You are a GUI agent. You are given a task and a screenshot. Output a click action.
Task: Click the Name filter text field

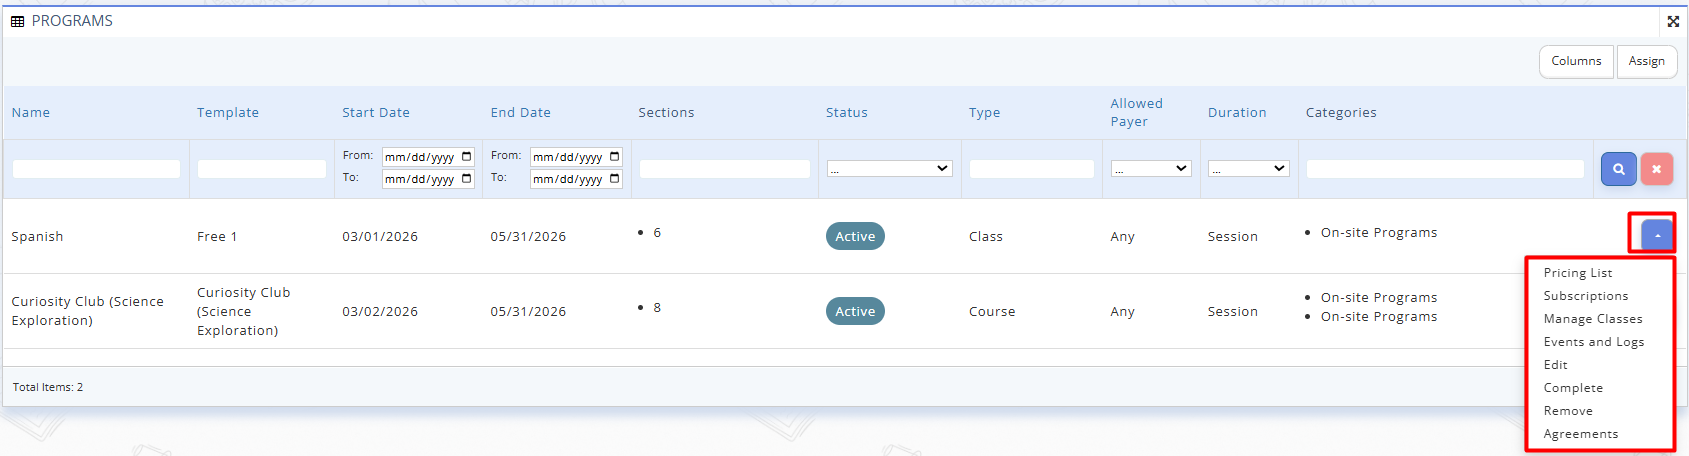pyautogui.click(x=96, y=169)
